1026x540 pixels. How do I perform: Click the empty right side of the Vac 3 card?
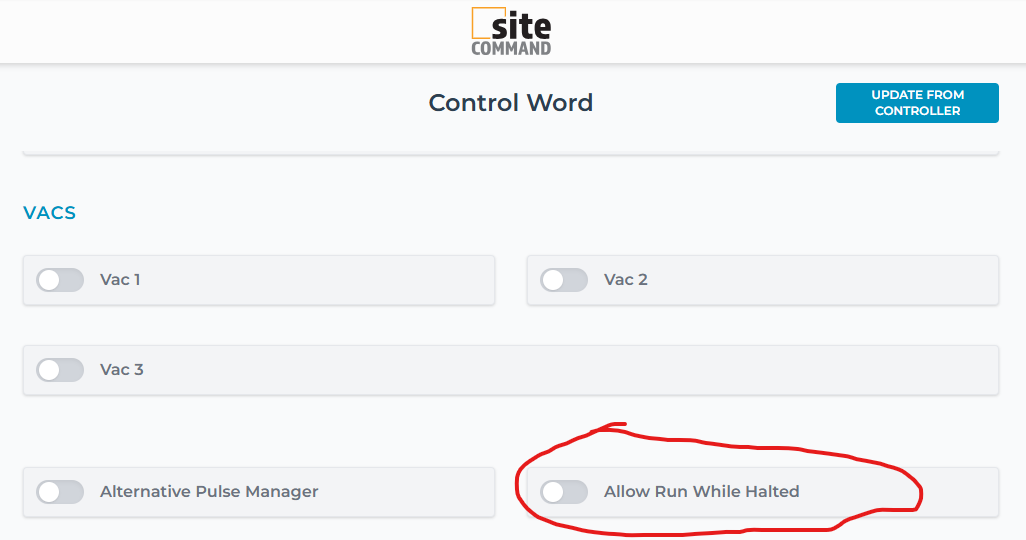tap(750, 370)
